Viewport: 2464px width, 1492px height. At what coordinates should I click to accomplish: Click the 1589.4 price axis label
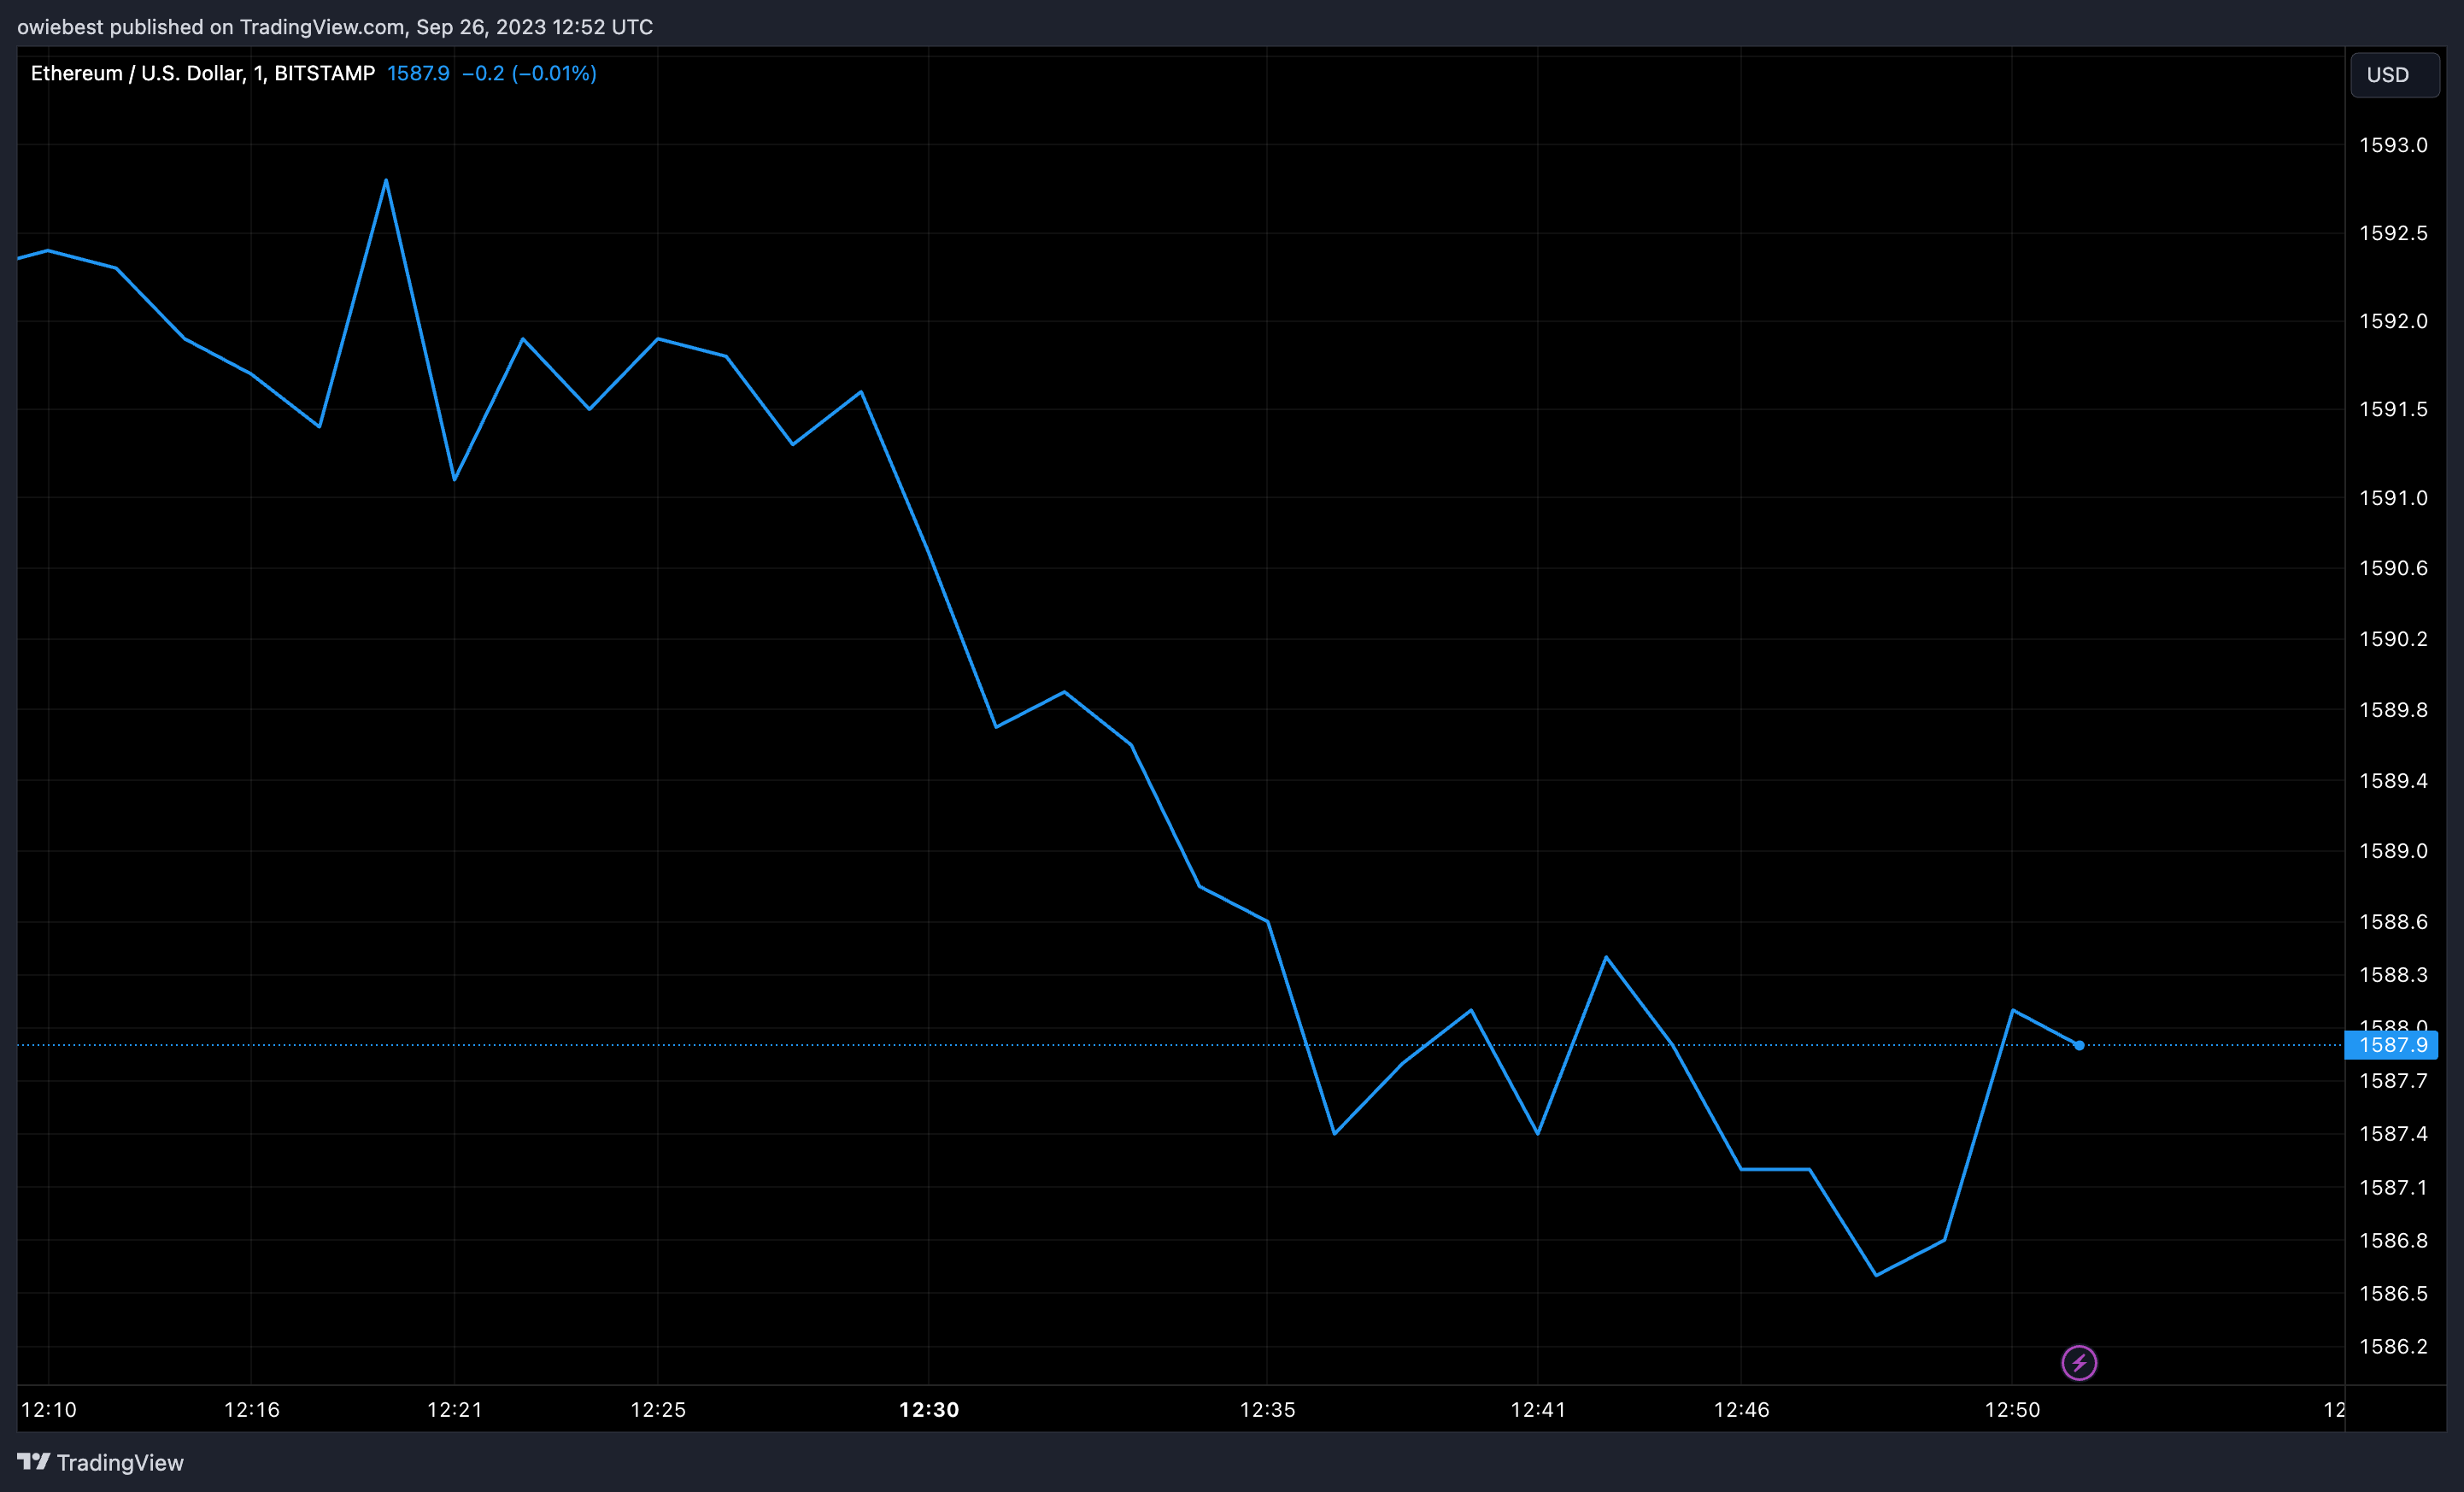pos(2393,780)
